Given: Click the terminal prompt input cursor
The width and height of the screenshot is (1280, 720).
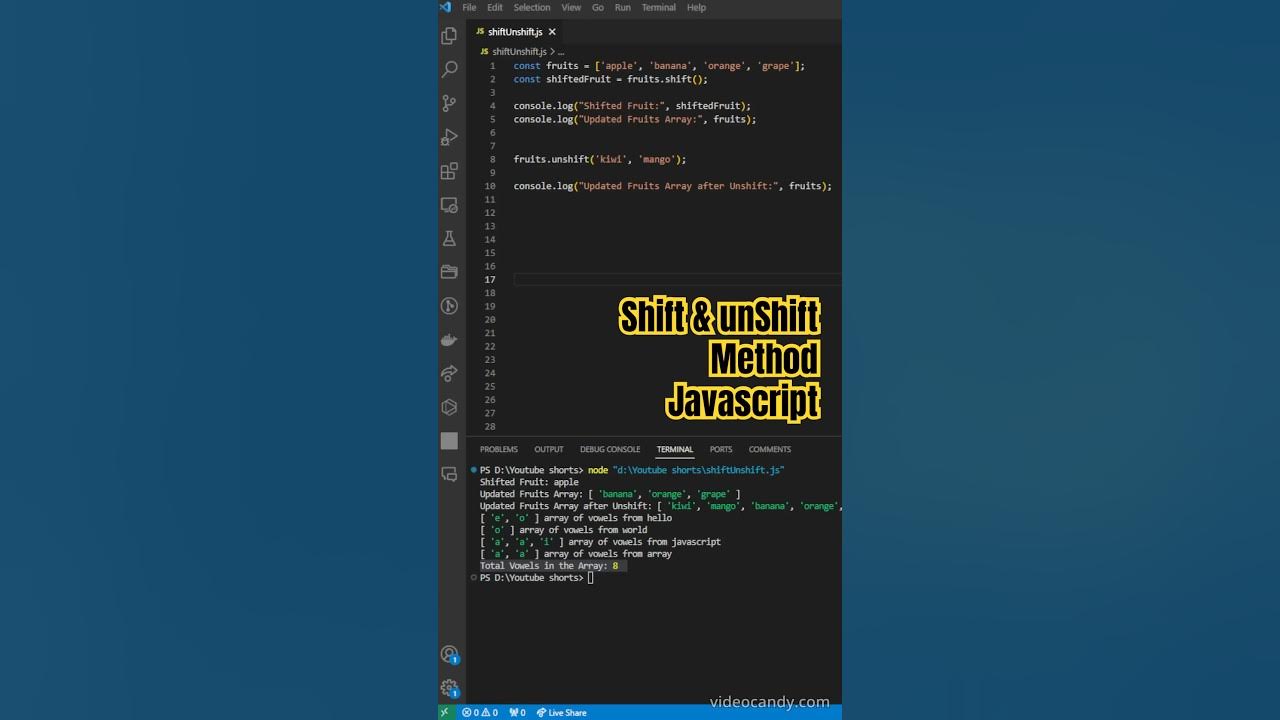Looking at the screenshot, I should 591,578.
